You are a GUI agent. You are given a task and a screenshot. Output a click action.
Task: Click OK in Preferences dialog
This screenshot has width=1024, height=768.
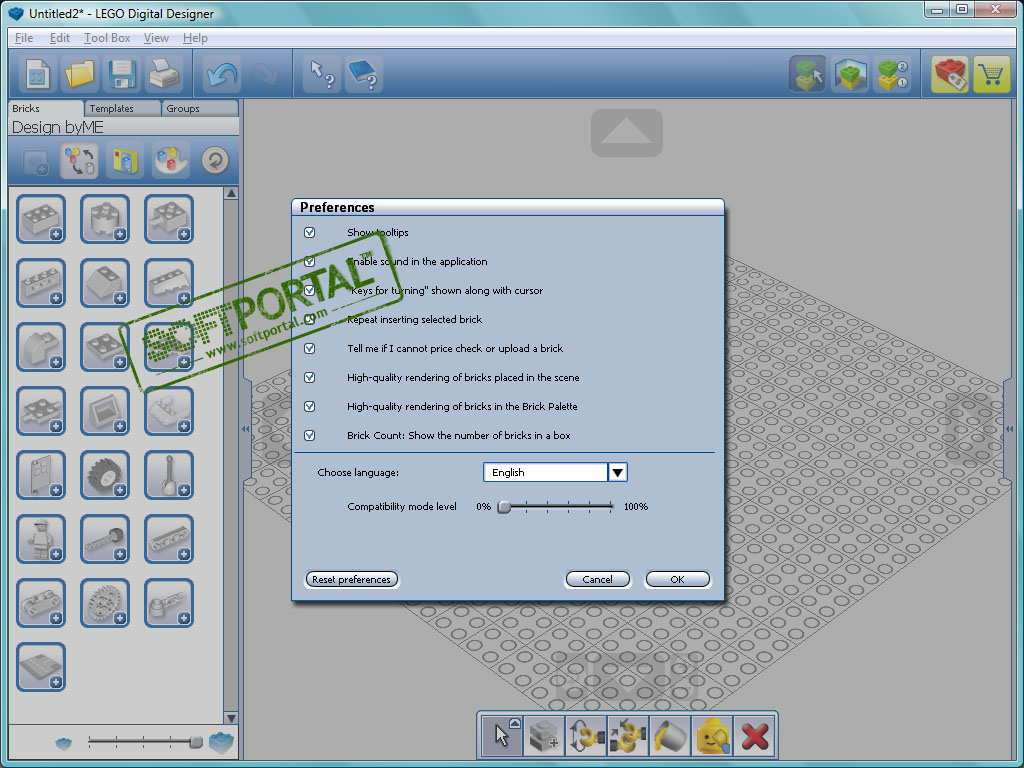coord(677,579)
